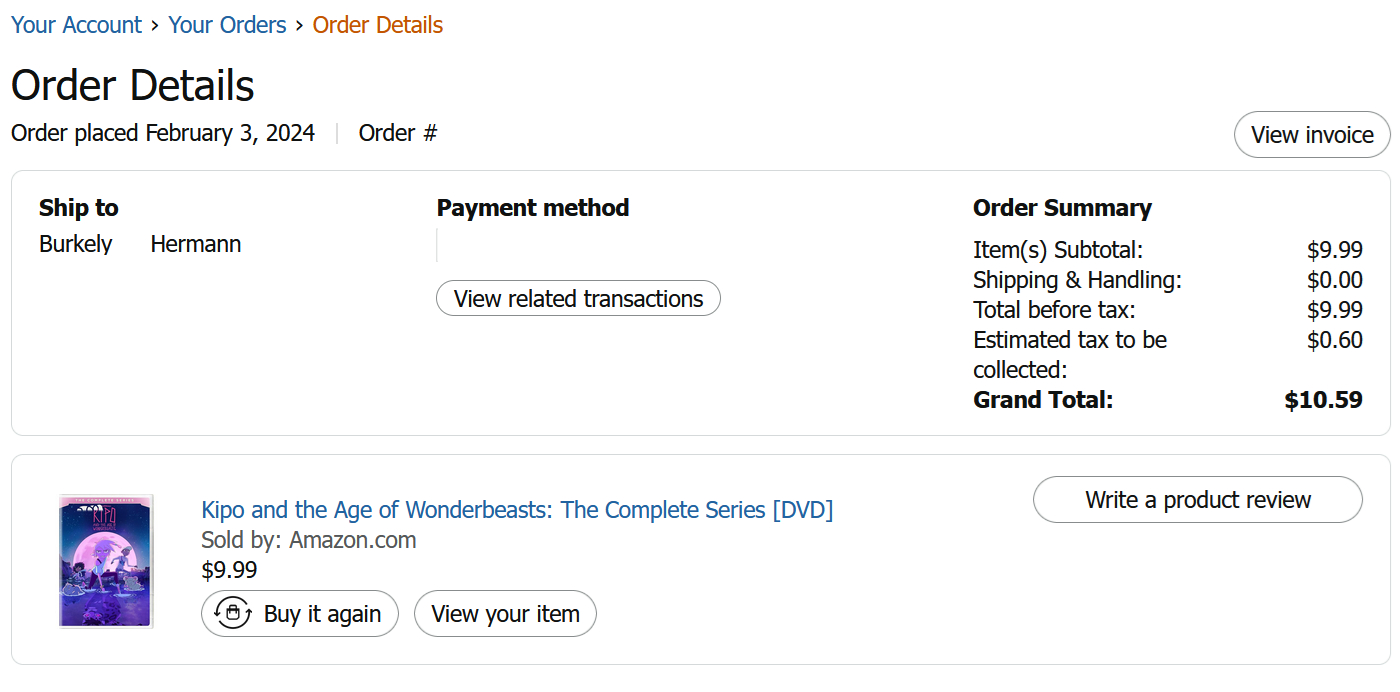The height and width of the screenshot is (692, 1400).
Task: Click the Sold by: Amazon.com text
Action: (308, 540)
